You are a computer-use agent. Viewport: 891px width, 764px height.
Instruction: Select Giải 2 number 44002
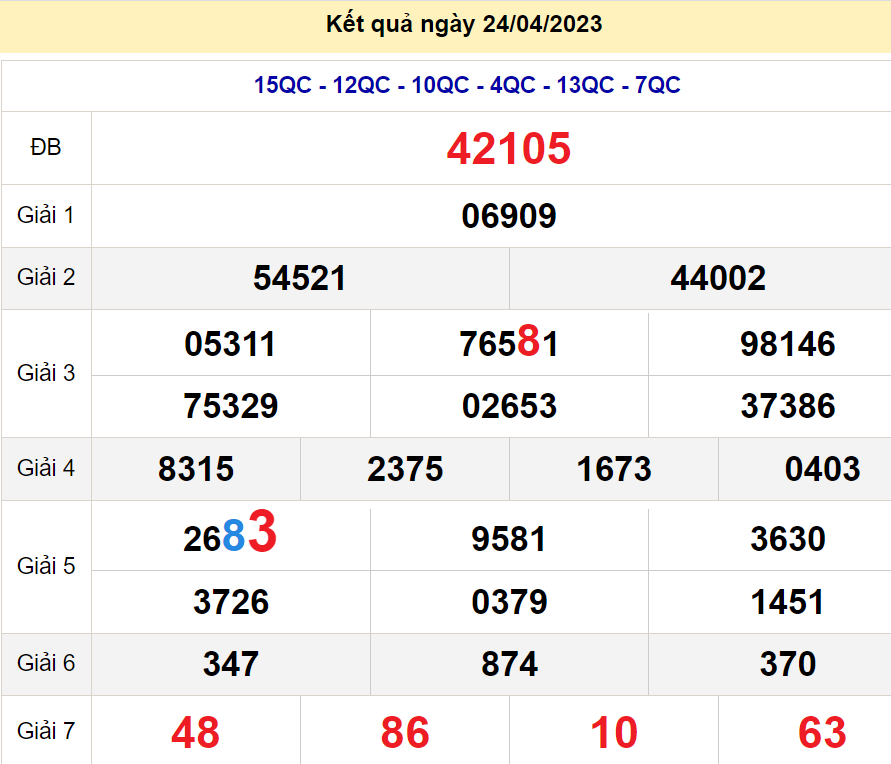click(x=718, y=278)
